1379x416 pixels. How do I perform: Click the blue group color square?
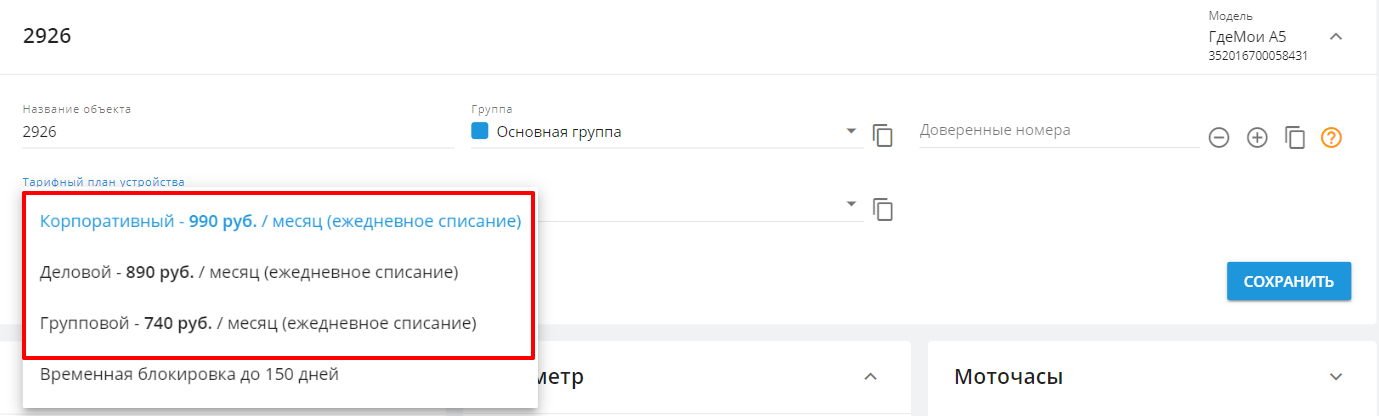tap(479, 131)
